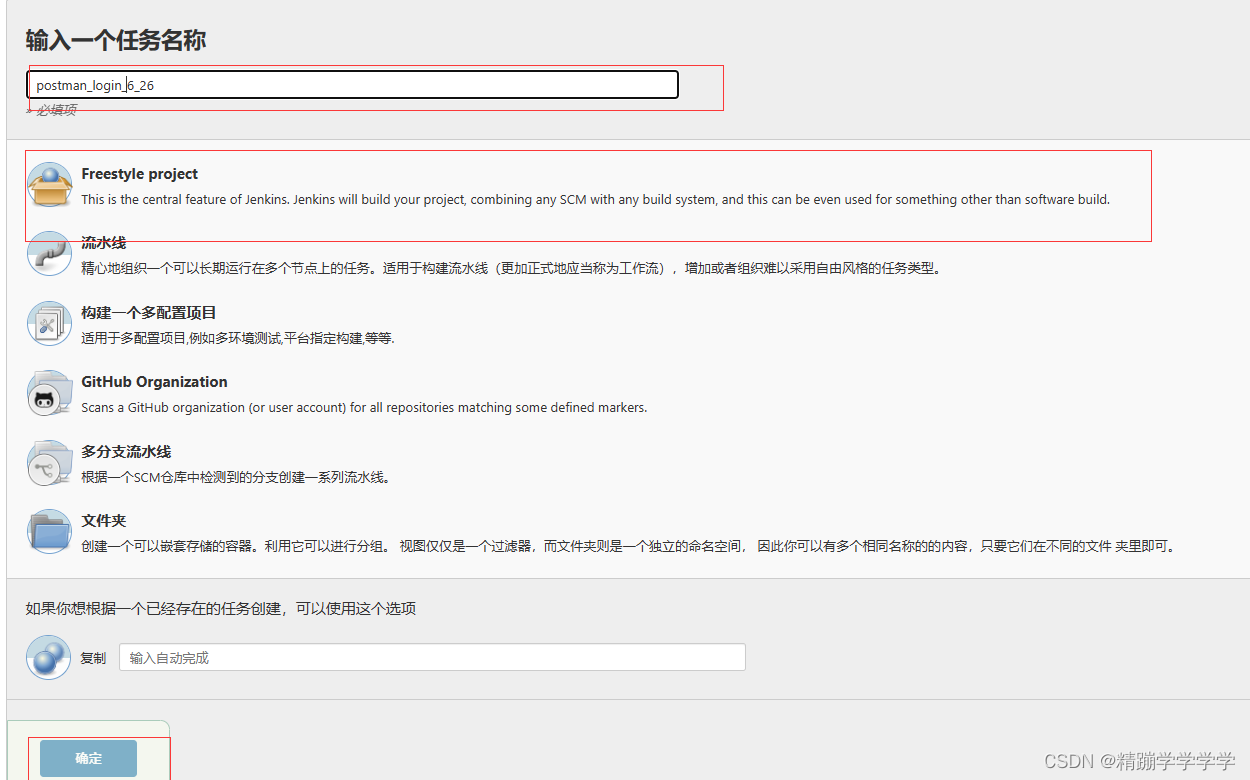Click the 构建一个多配置项目 icon

point(49,323)
